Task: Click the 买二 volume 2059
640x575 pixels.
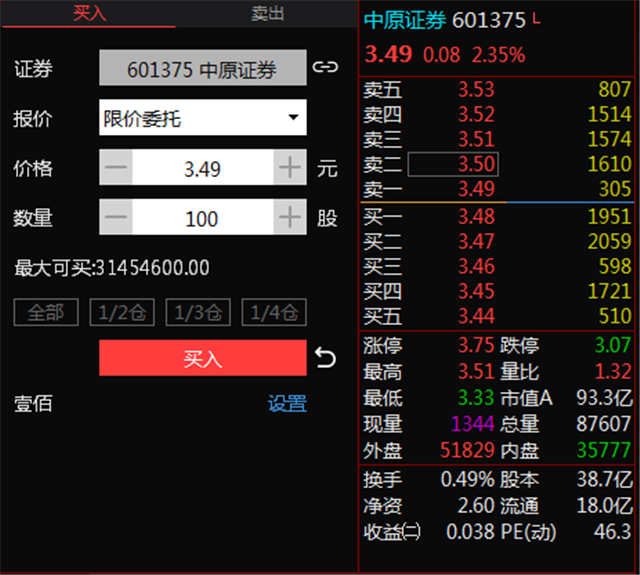Action: pos(609,241)
